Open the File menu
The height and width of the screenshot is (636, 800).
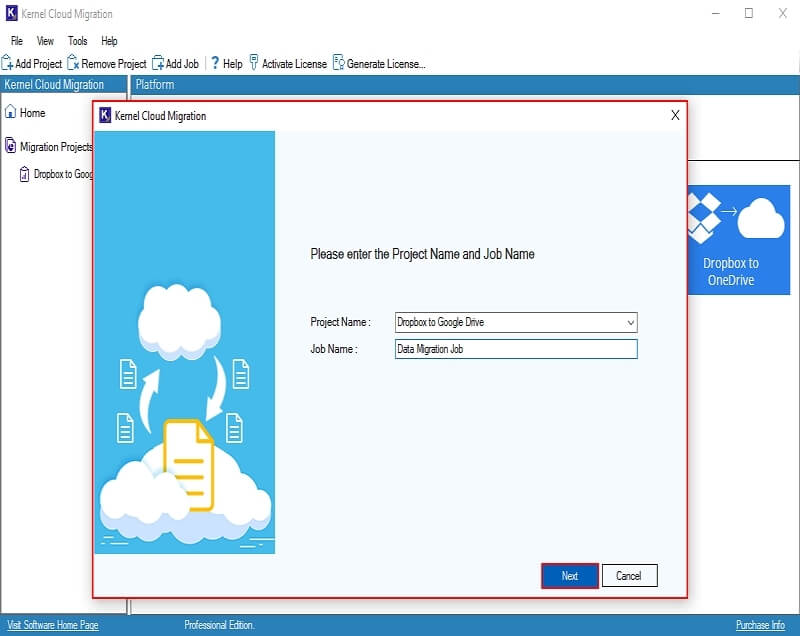click(17, 41)
